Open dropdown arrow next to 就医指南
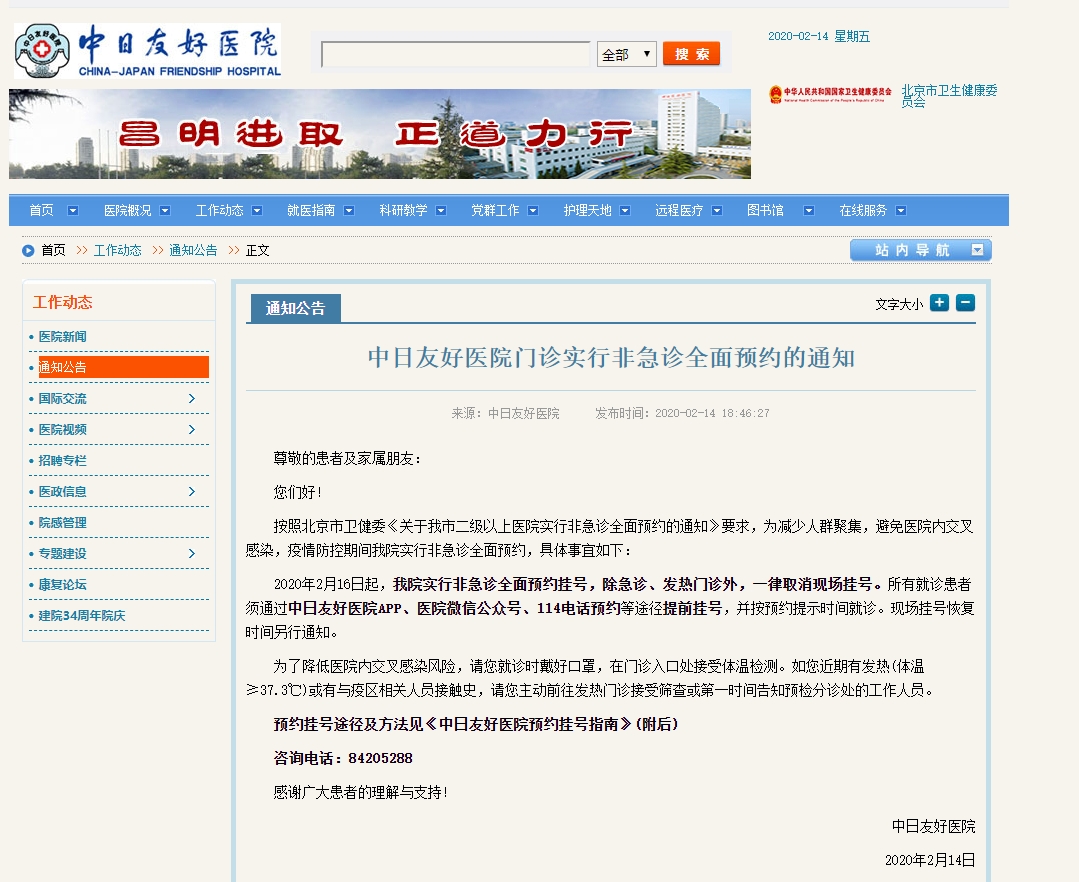 (x=349, y=211)
